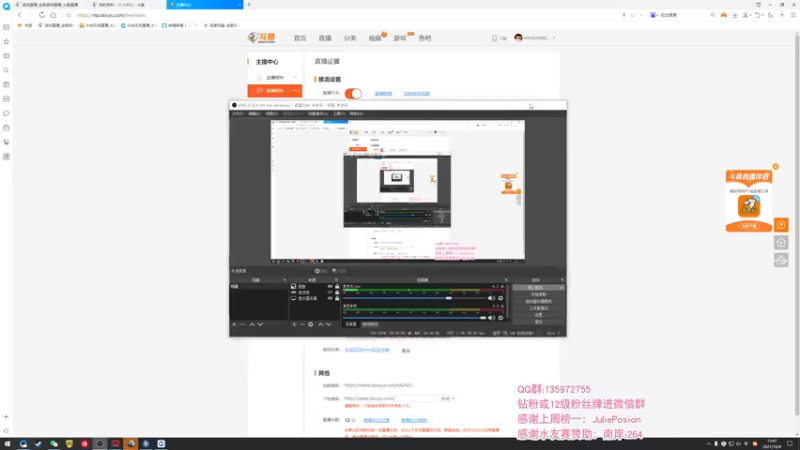Open the dropdown next to personal URL field
800x450 pixels.
447,398
